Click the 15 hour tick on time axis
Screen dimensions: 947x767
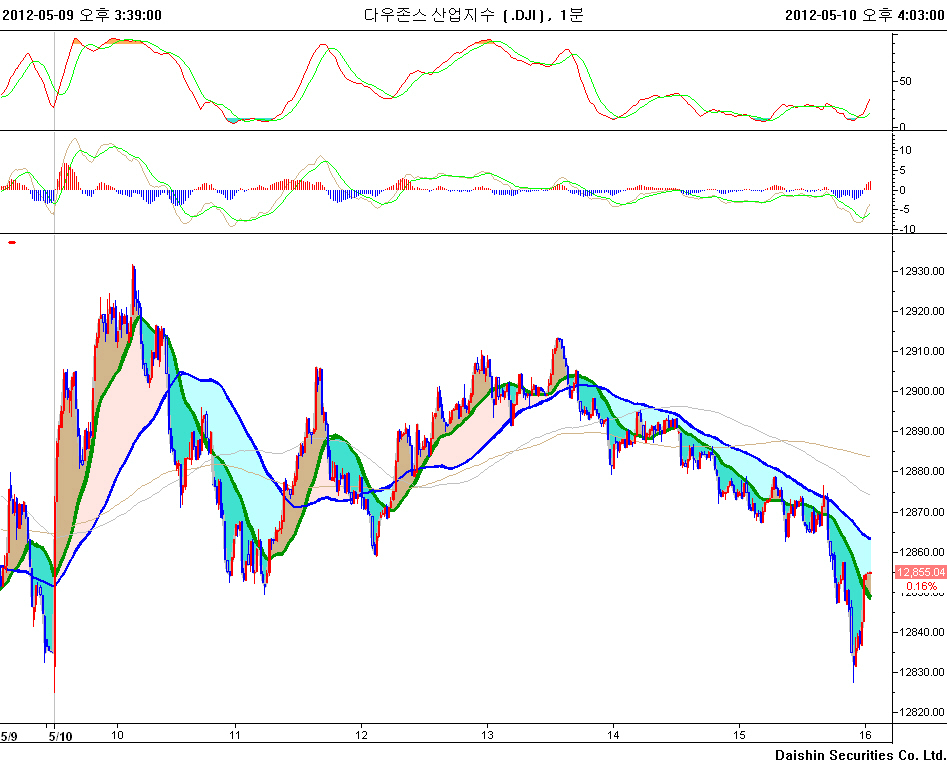(739, 736)
